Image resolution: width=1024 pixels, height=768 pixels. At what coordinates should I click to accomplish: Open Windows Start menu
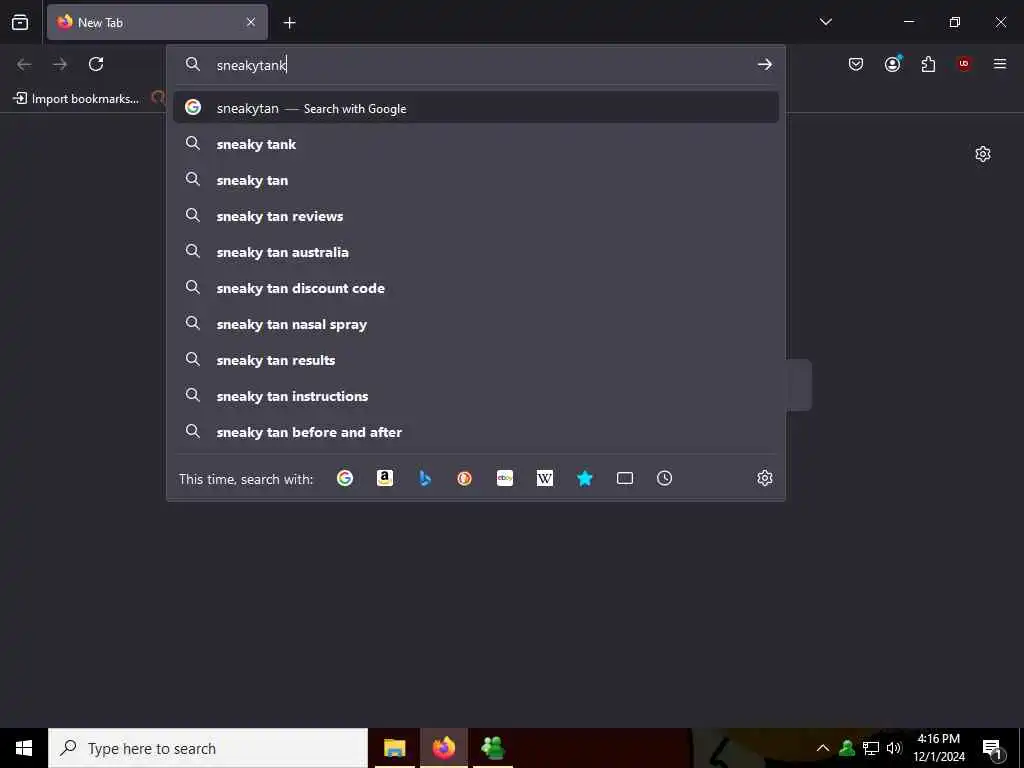24,748
